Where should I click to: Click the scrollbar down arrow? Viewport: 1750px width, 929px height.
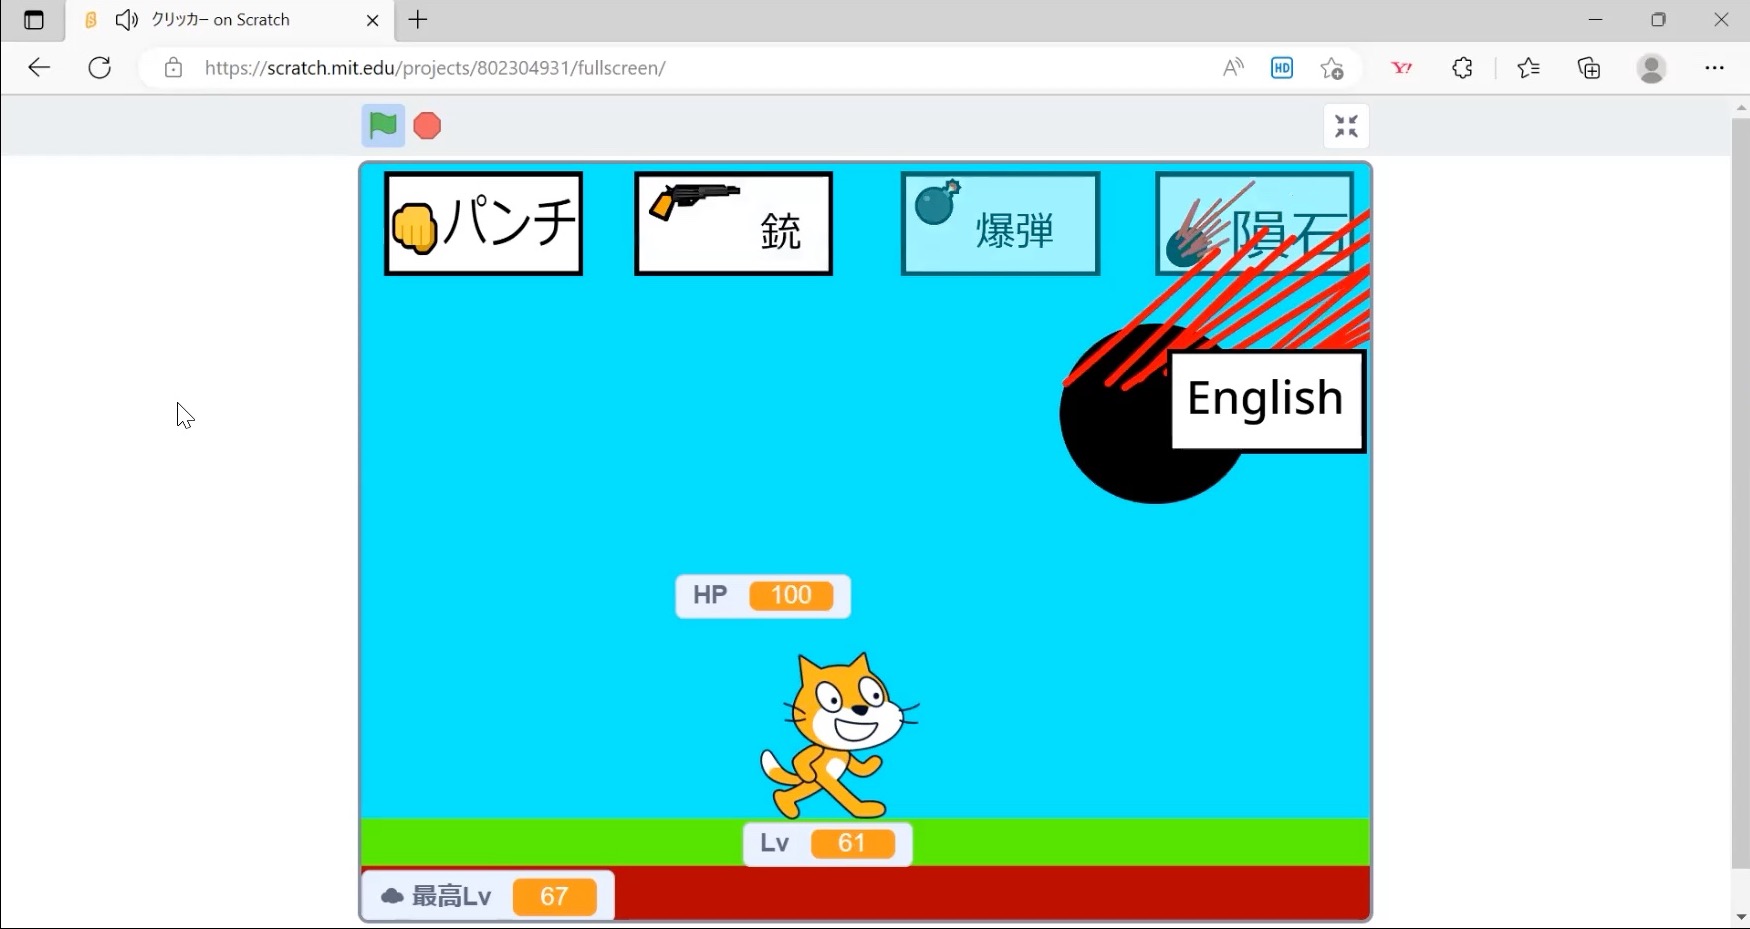click(x=1741, y=917)
